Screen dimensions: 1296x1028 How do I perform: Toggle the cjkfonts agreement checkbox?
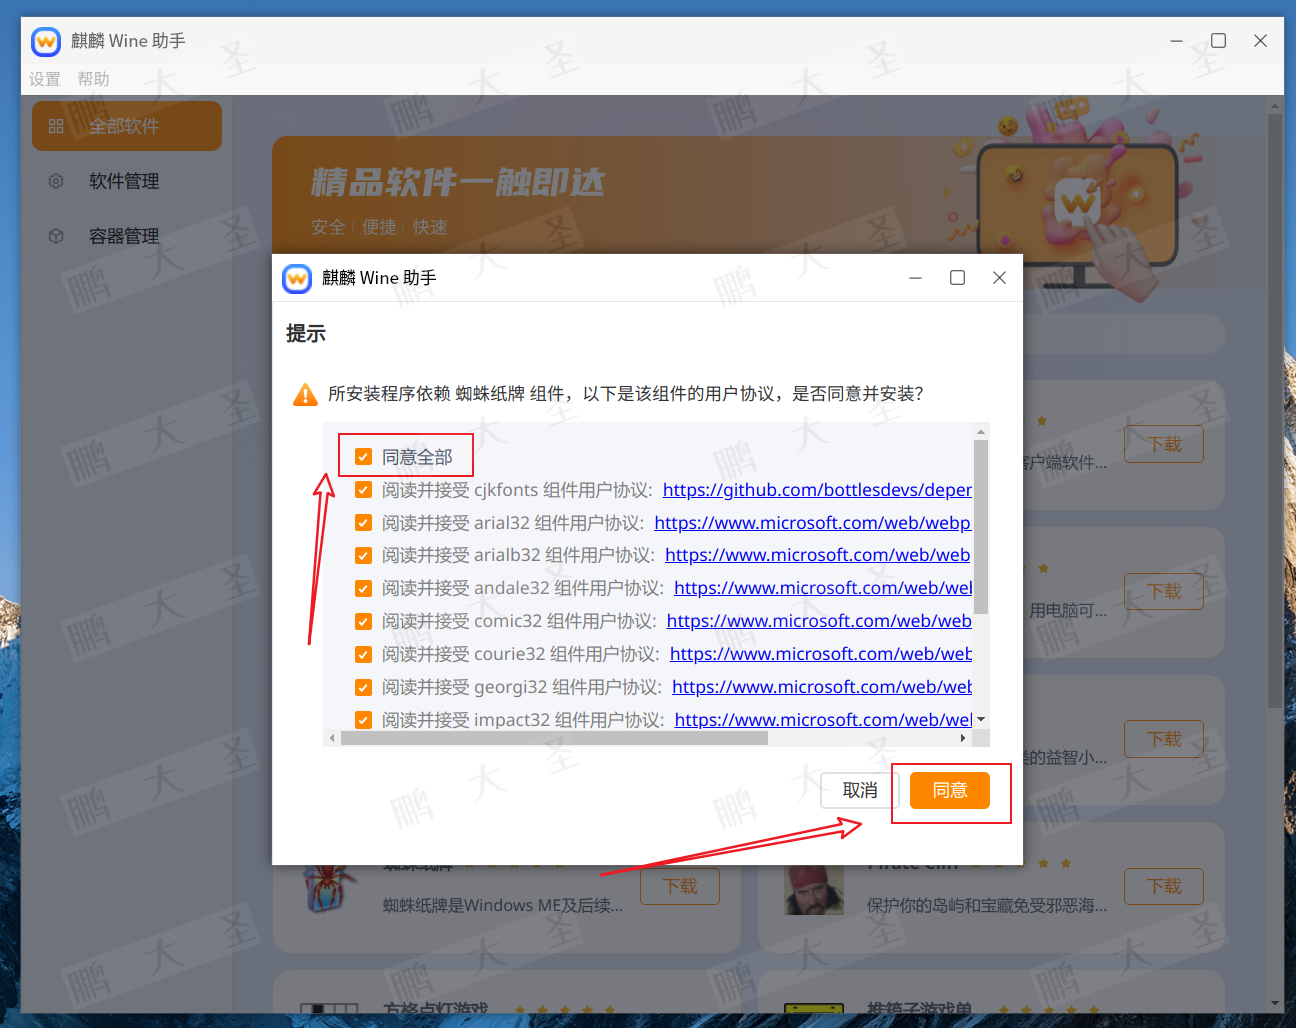tap(363, 490)
